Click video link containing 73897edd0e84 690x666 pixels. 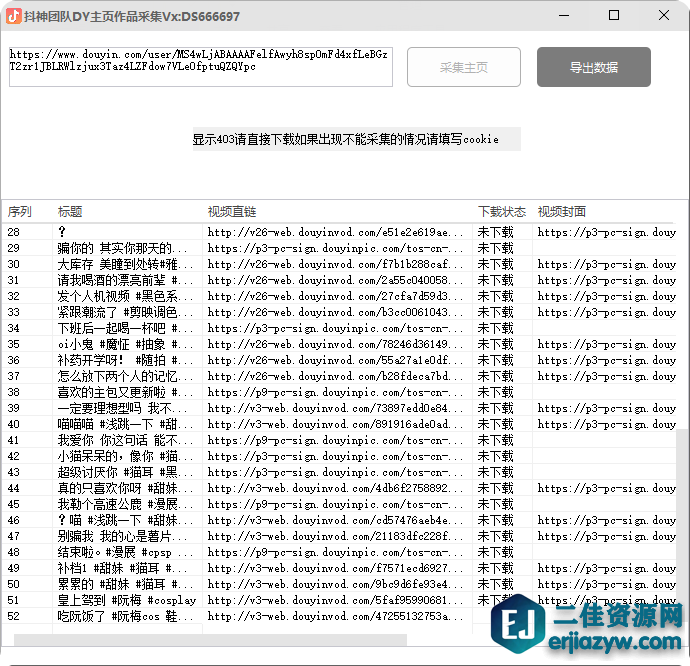point(335,408)
